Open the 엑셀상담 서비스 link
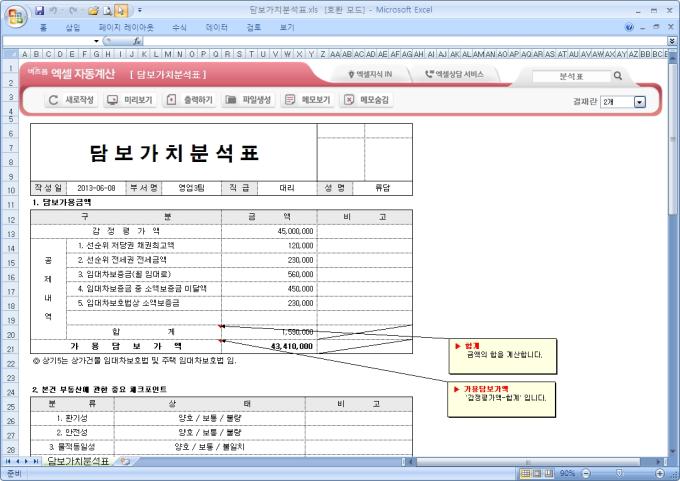680x481 pixels. click(x=454, y=74)
